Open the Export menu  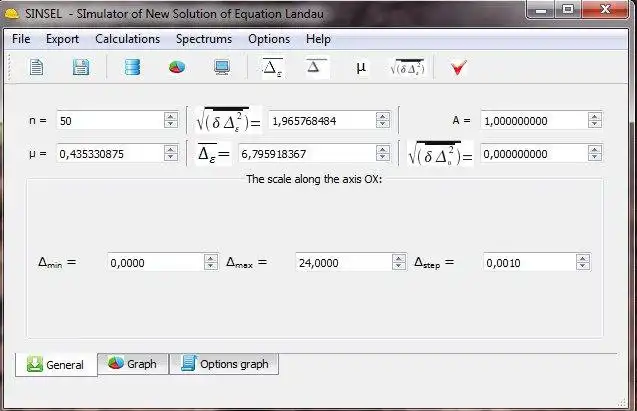pos(62,39)
